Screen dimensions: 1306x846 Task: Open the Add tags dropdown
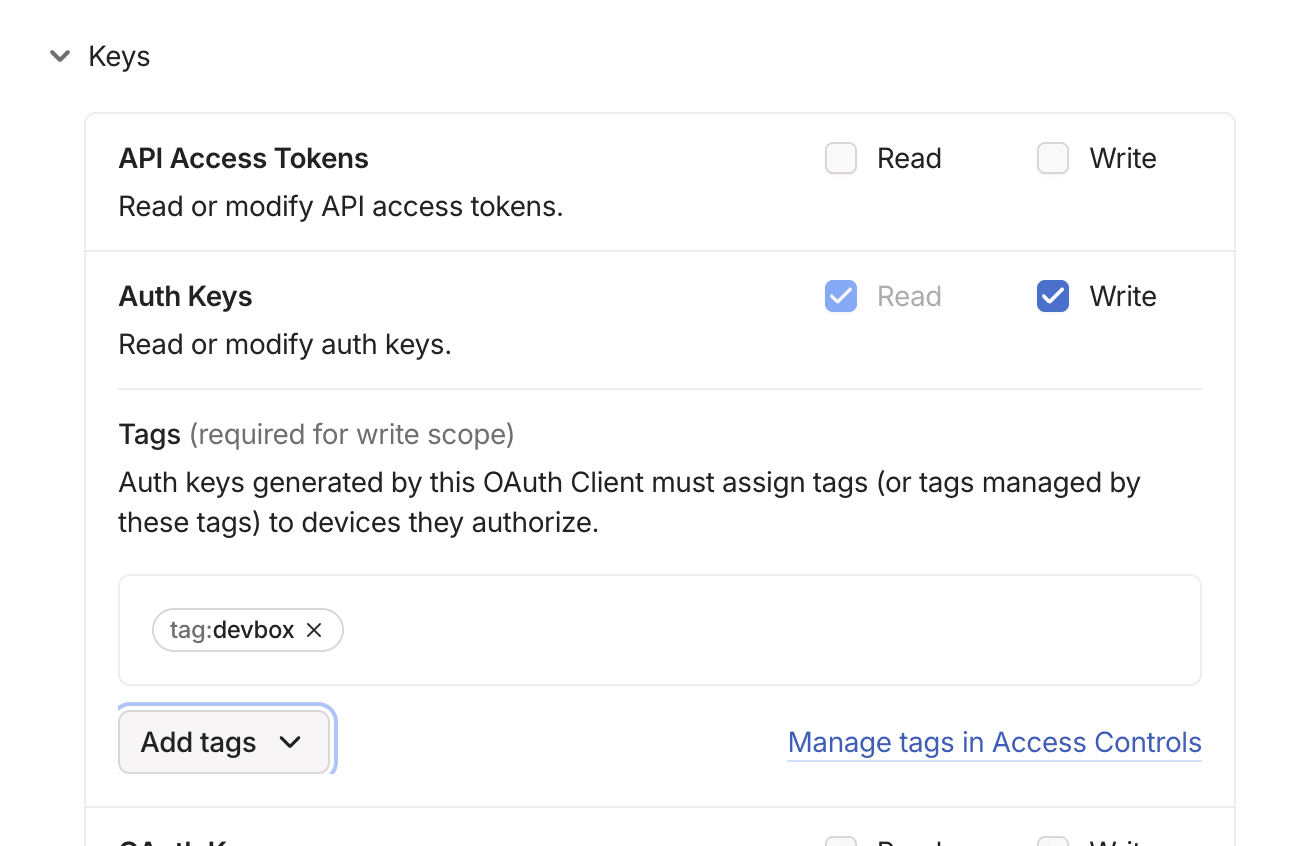tap(224, 742)
